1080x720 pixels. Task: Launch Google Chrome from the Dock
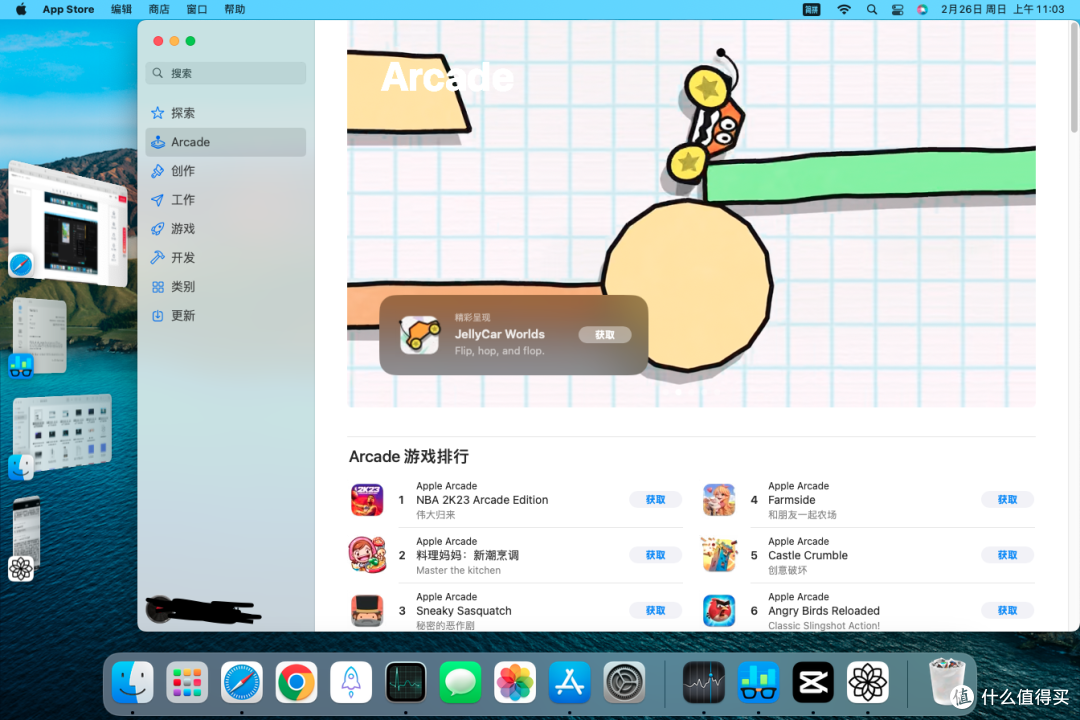[296, 682]
